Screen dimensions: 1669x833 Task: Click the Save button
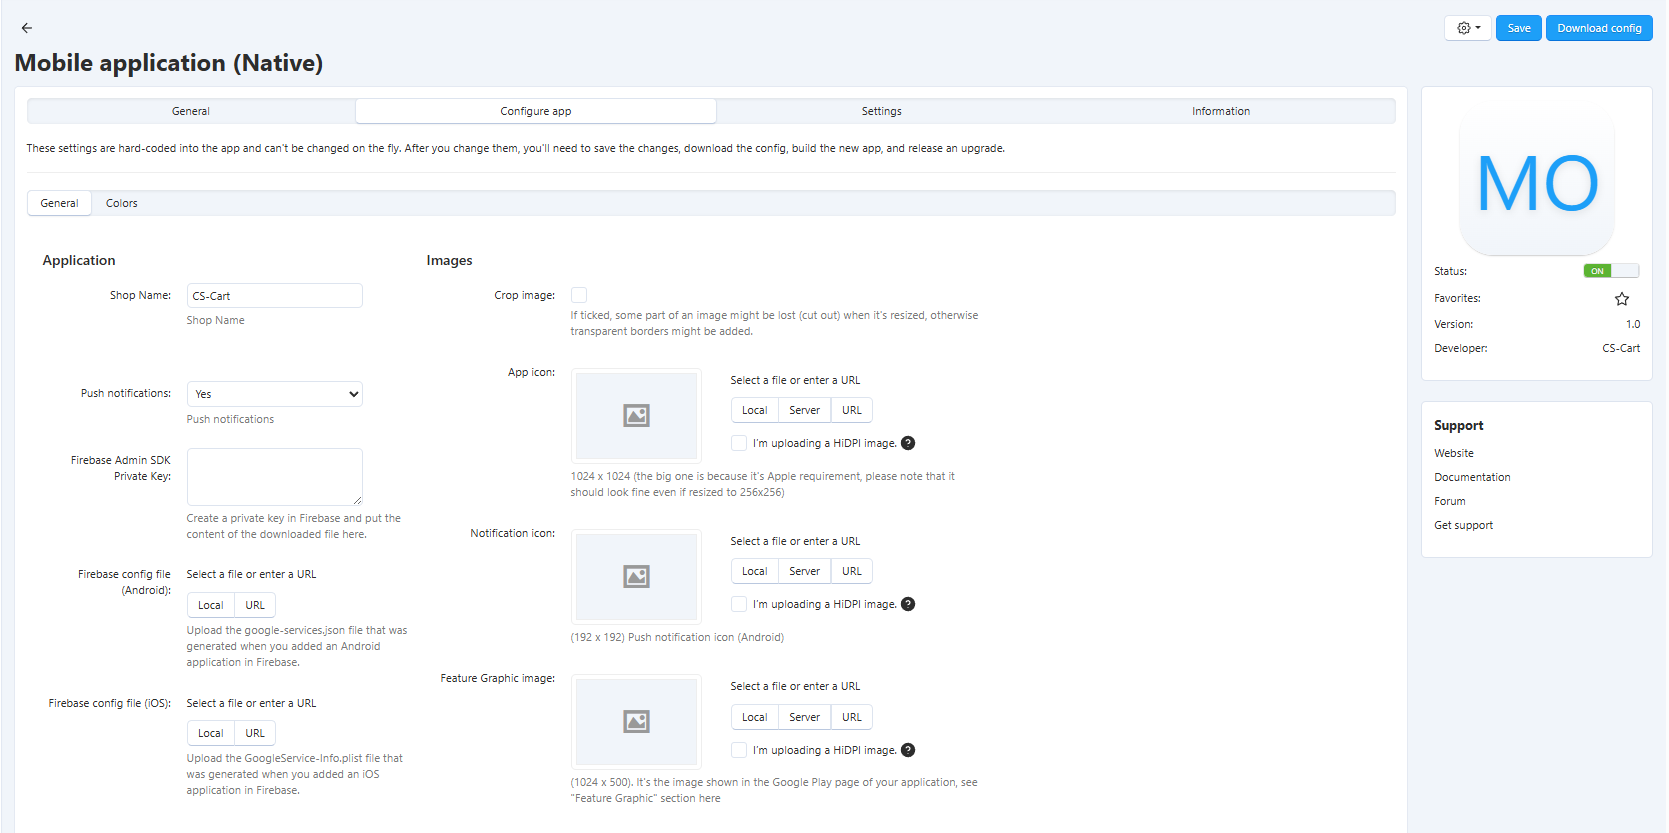(1519, 28)
